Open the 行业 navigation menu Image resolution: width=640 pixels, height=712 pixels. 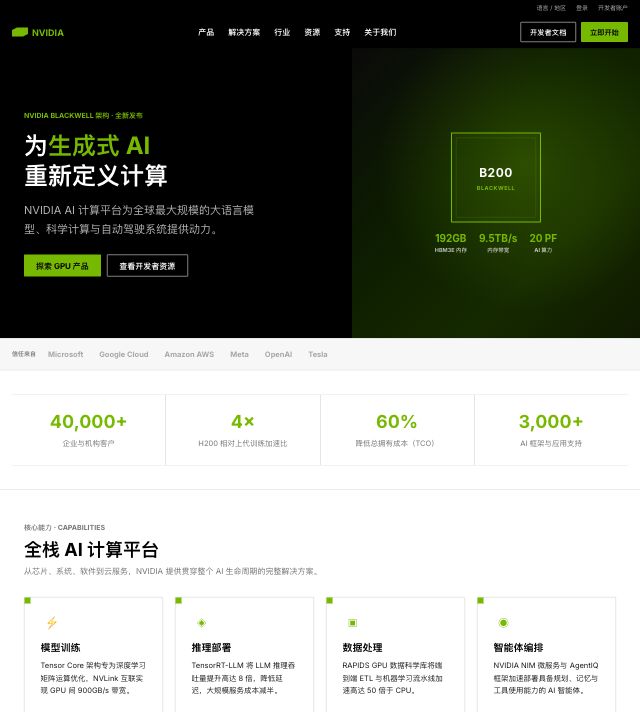click(x=282, y=32)
